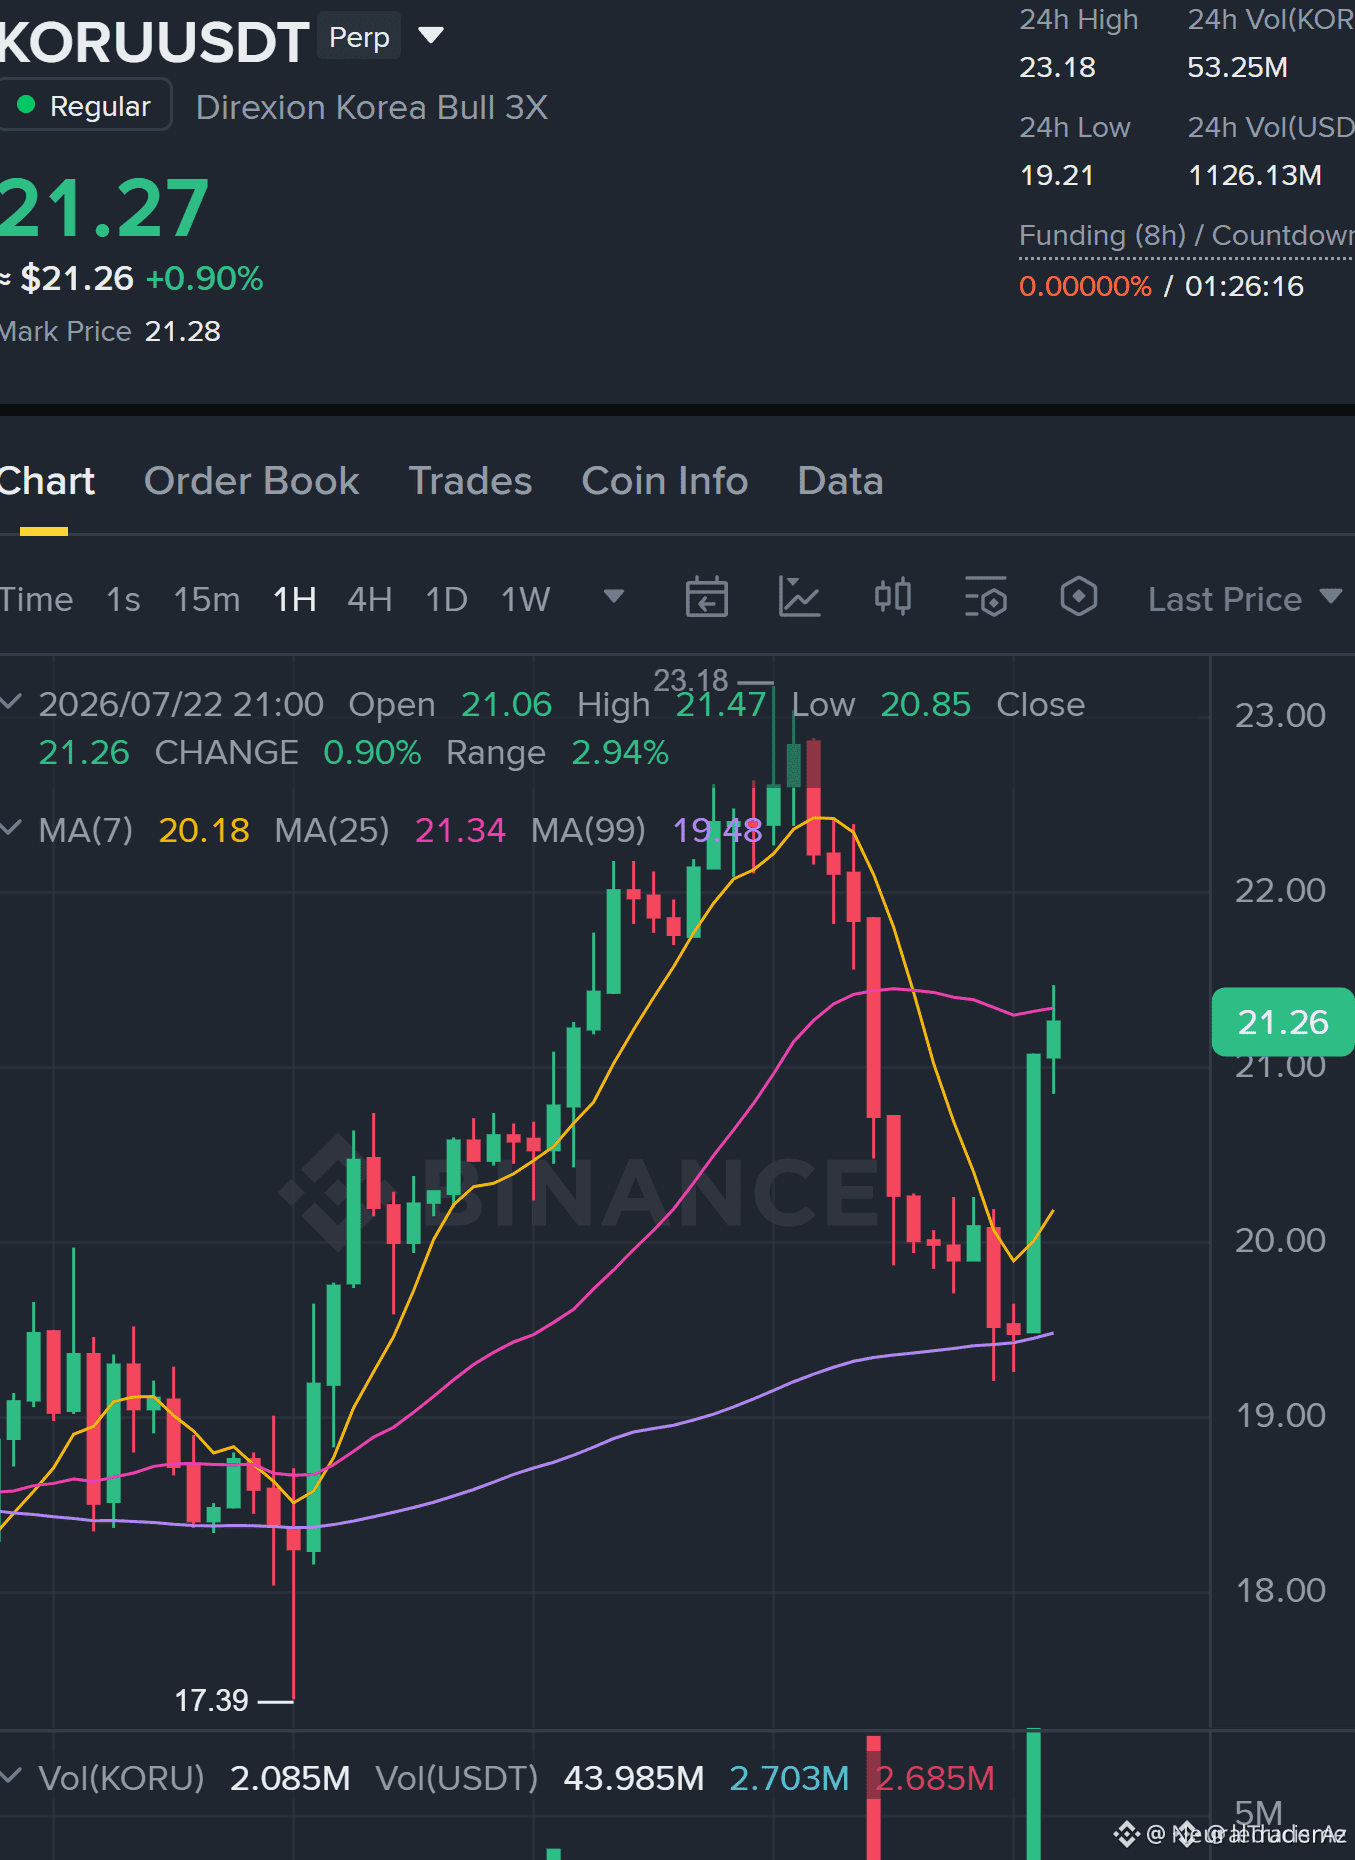Collapse the Vol(KORU) indicator row chevron
This screenshot has height=1860, width=1355.
pos(11,1776)
